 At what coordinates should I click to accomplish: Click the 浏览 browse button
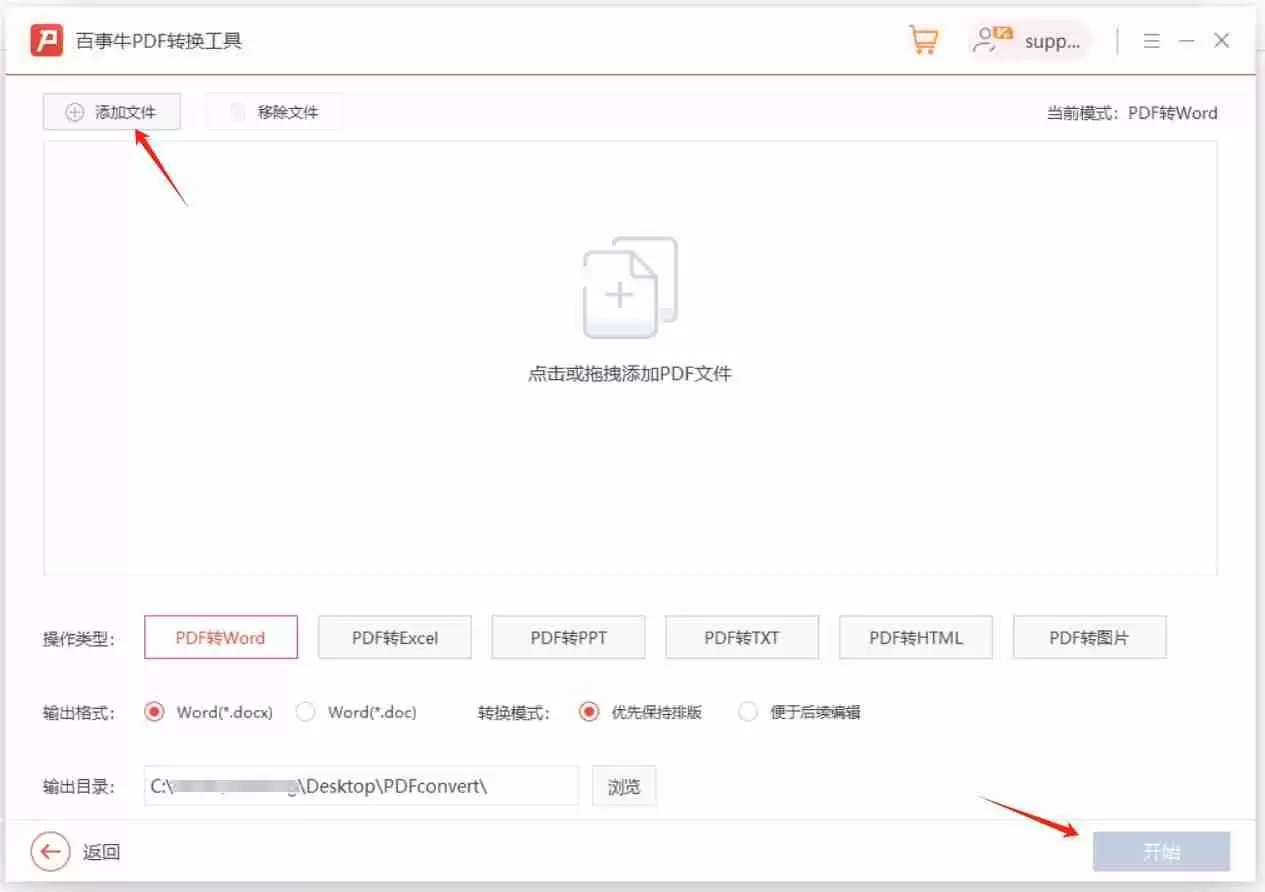[x=623, y=786]
